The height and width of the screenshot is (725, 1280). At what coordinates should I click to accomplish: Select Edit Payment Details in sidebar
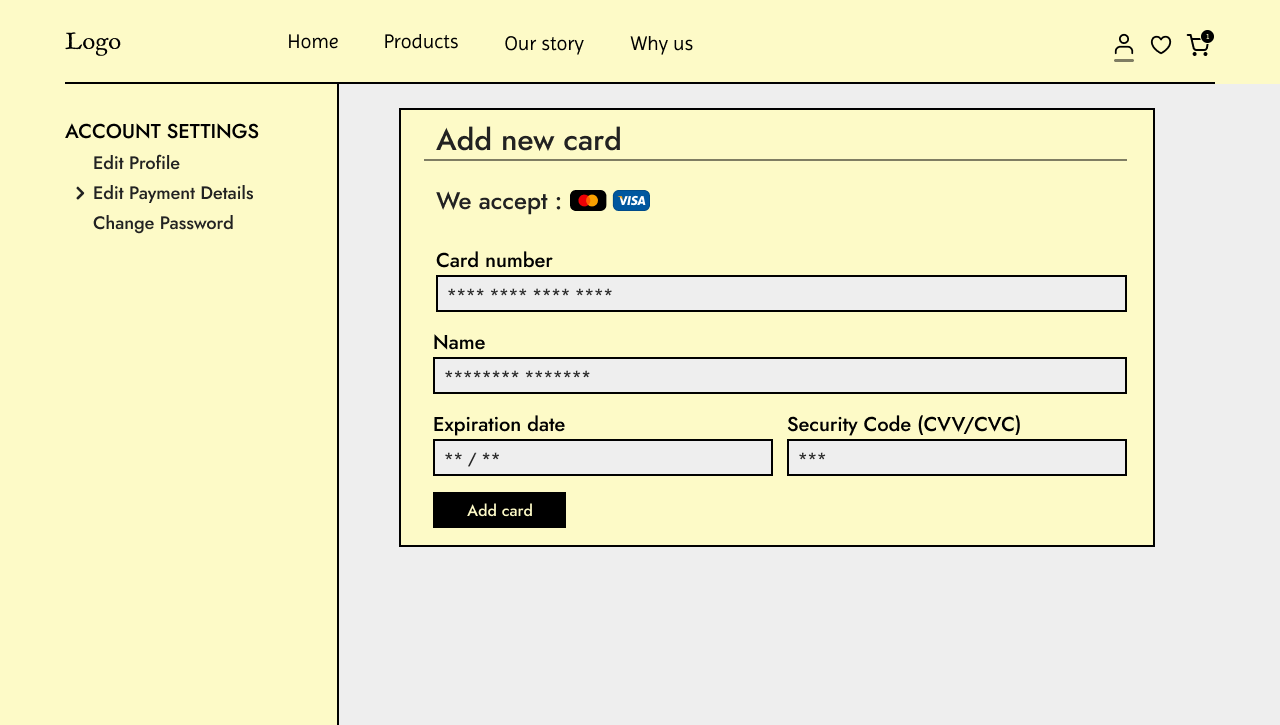[173, 193]
